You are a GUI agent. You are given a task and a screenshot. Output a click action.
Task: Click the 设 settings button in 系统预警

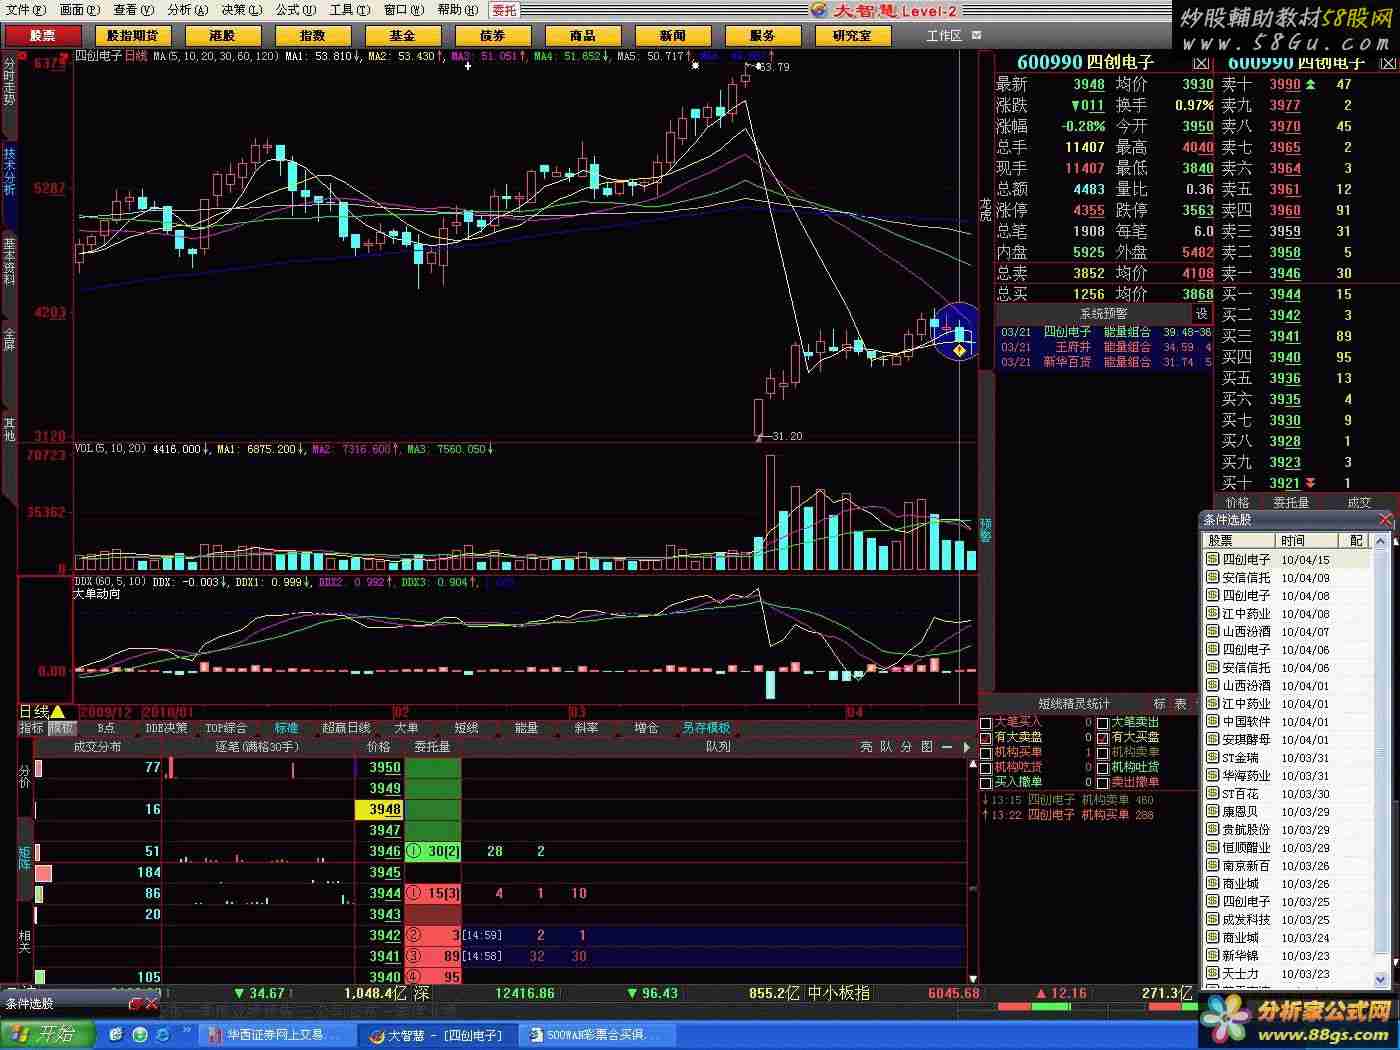click(1202, 313)
